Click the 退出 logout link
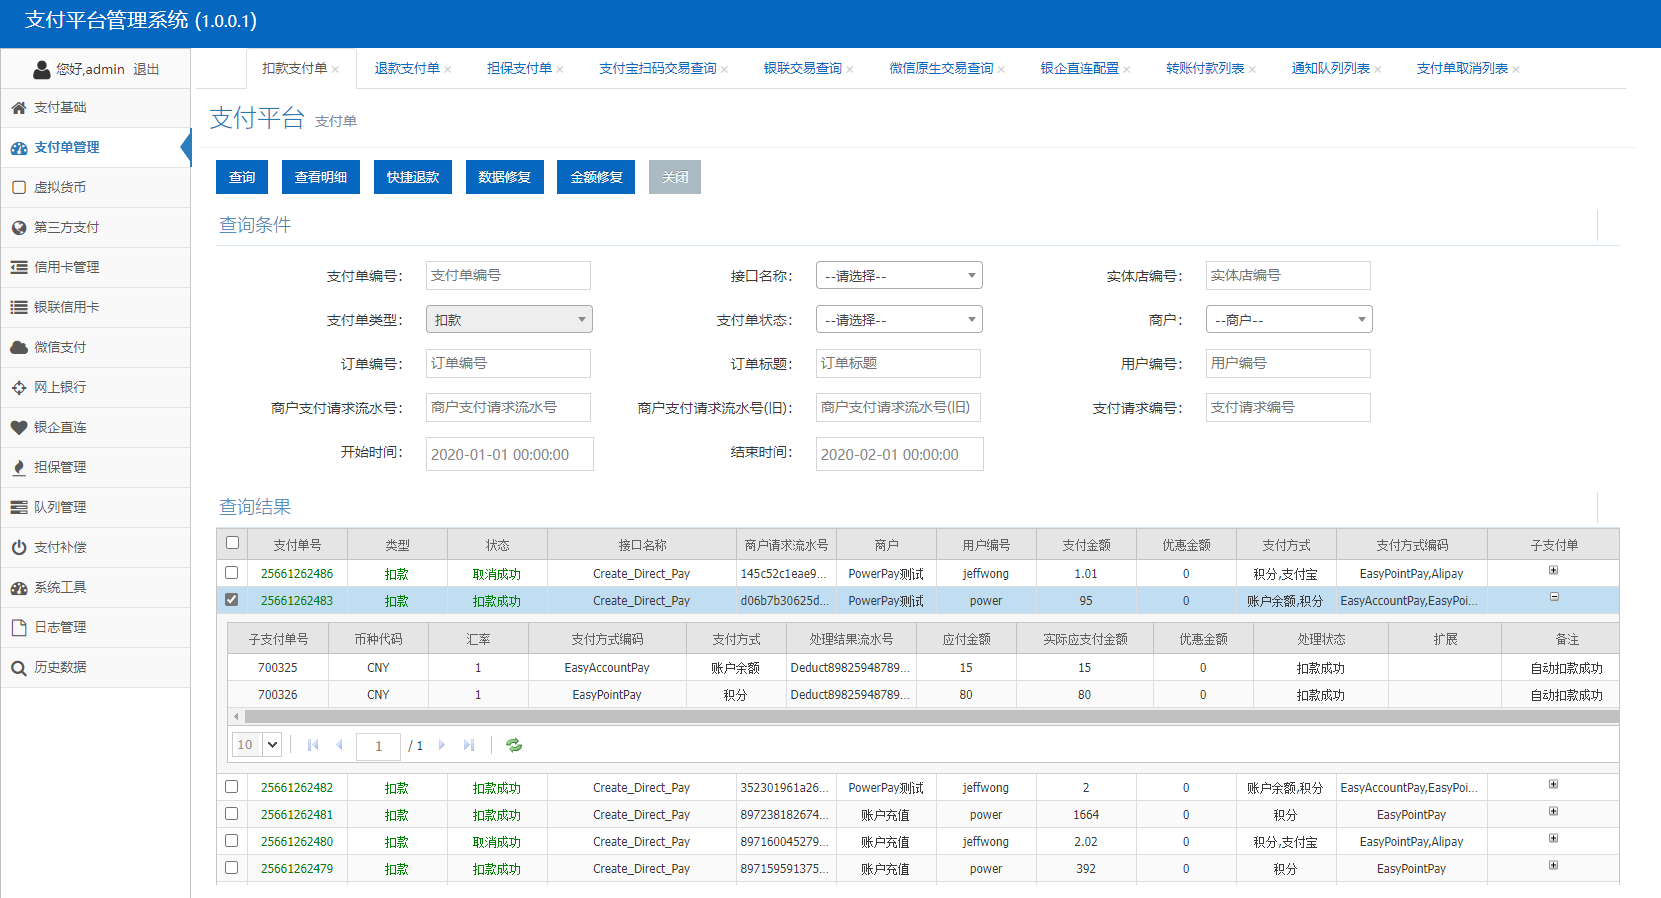Screen dimensions: 1661x898 click(x=146, y=69)
